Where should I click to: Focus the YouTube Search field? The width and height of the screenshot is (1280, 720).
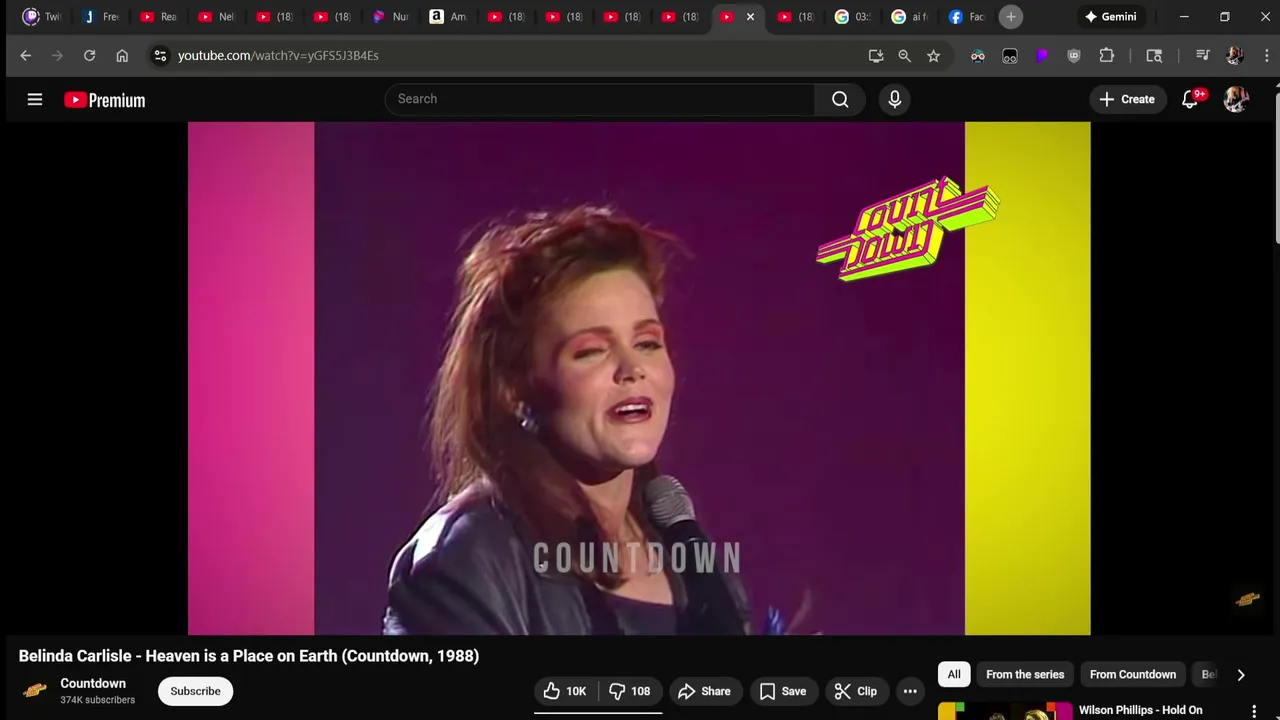coord(600,99)
